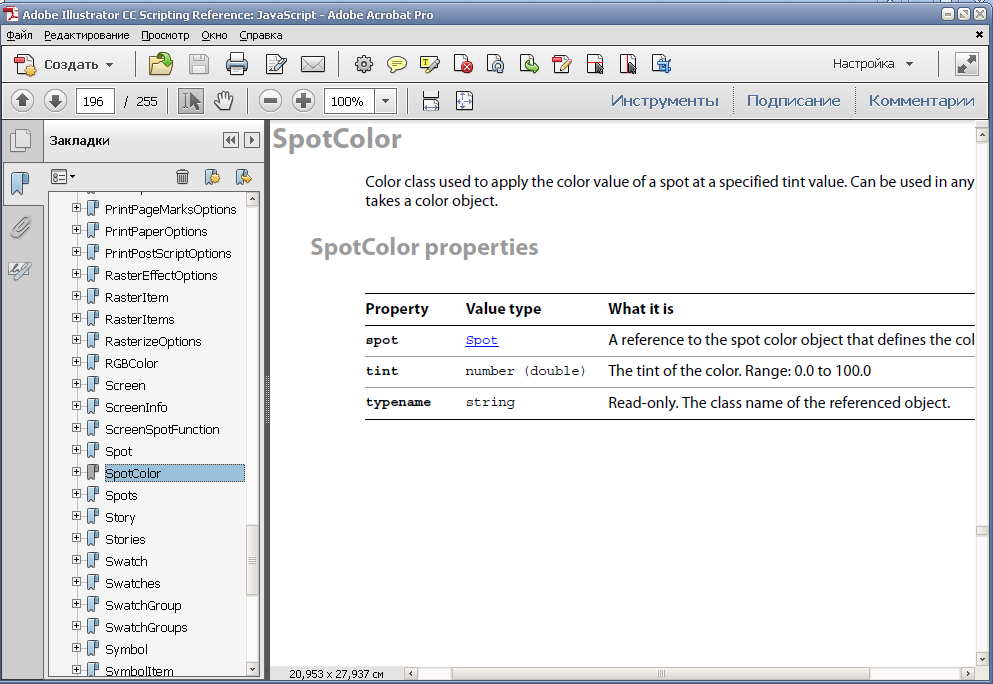Click the bookmarks panel right arrow button
Image resolution: width=993 pixels, height=684 pixels.
click(252, 140)
